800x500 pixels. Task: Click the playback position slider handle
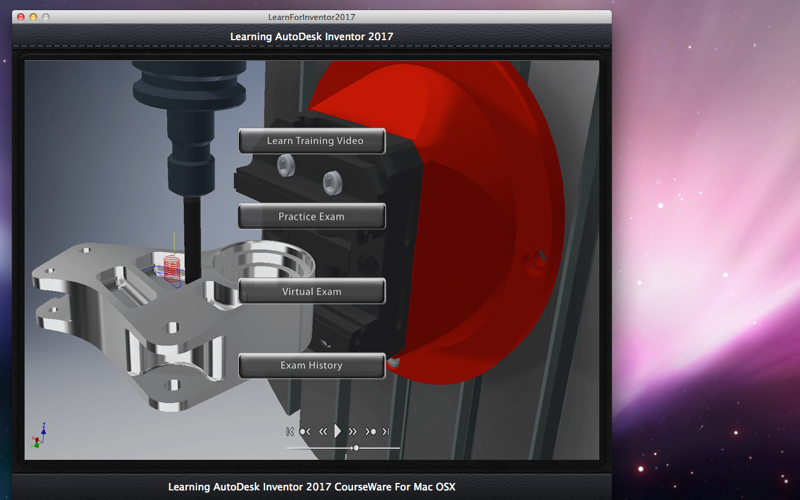[x=356, y=448]
